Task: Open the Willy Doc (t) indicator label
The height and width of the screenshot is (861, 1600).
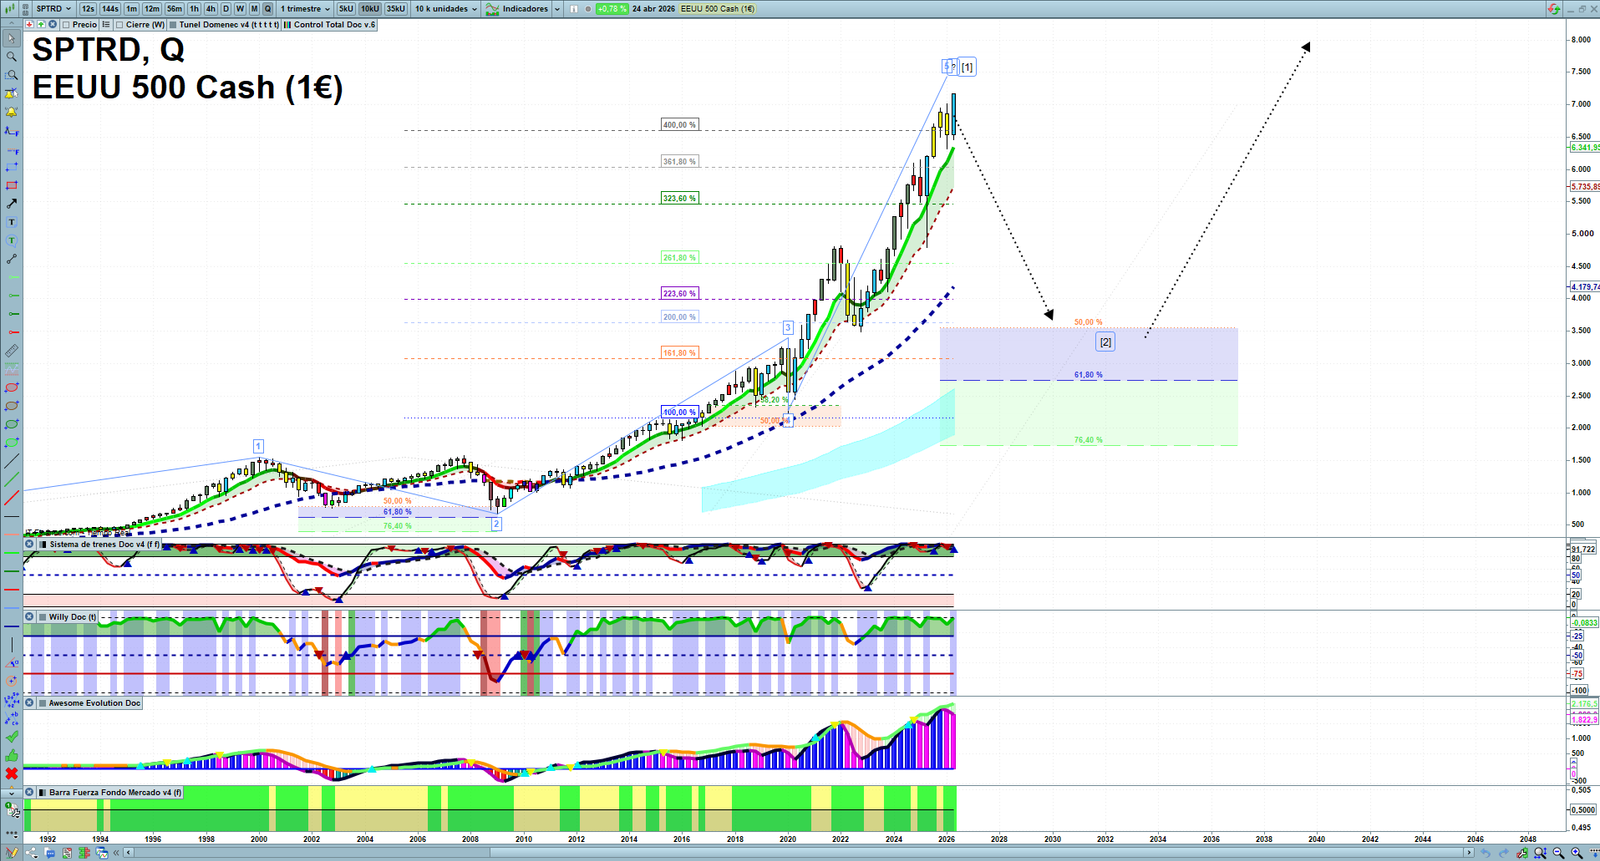Action: pos(73,617)
